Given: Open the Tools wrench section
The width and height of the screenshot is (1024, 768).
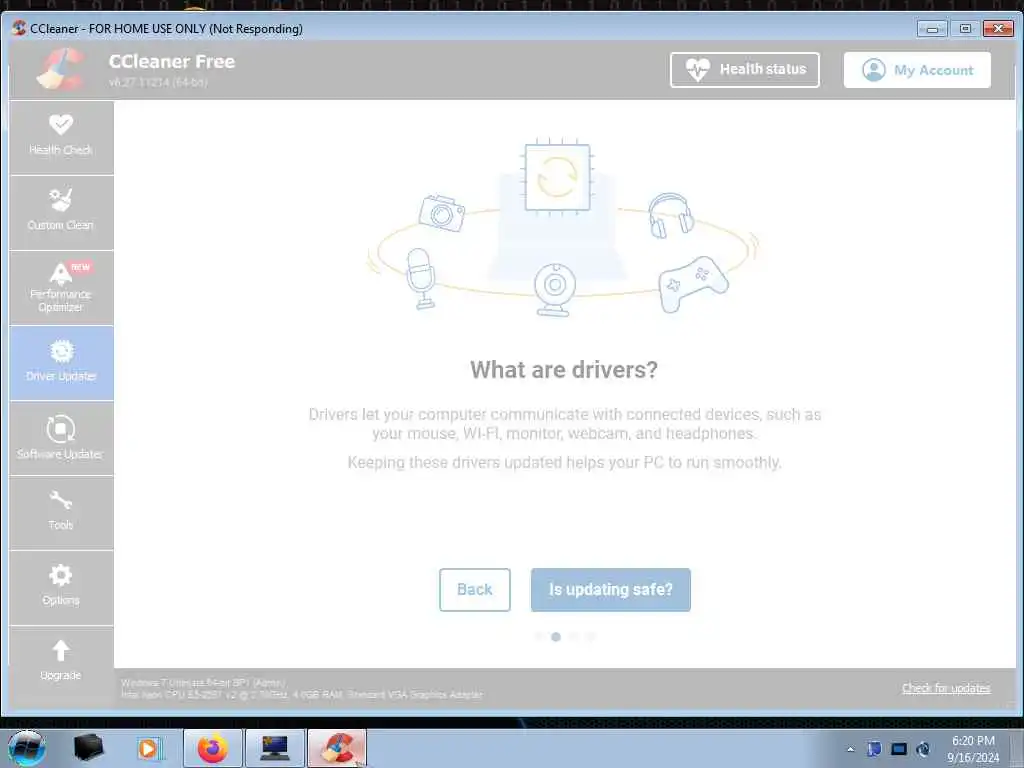Looking at the screenshot, I should [x=61, y=513].
